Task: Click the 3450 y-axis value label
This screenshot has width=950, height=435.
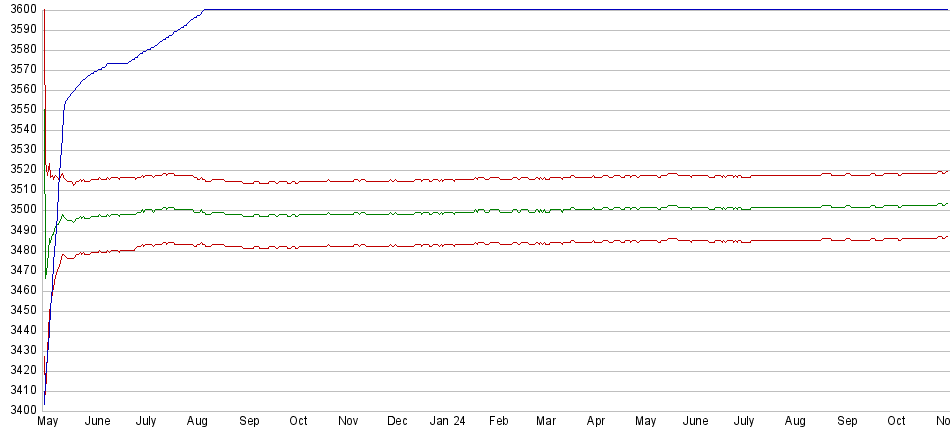Action: pos(20,310)
